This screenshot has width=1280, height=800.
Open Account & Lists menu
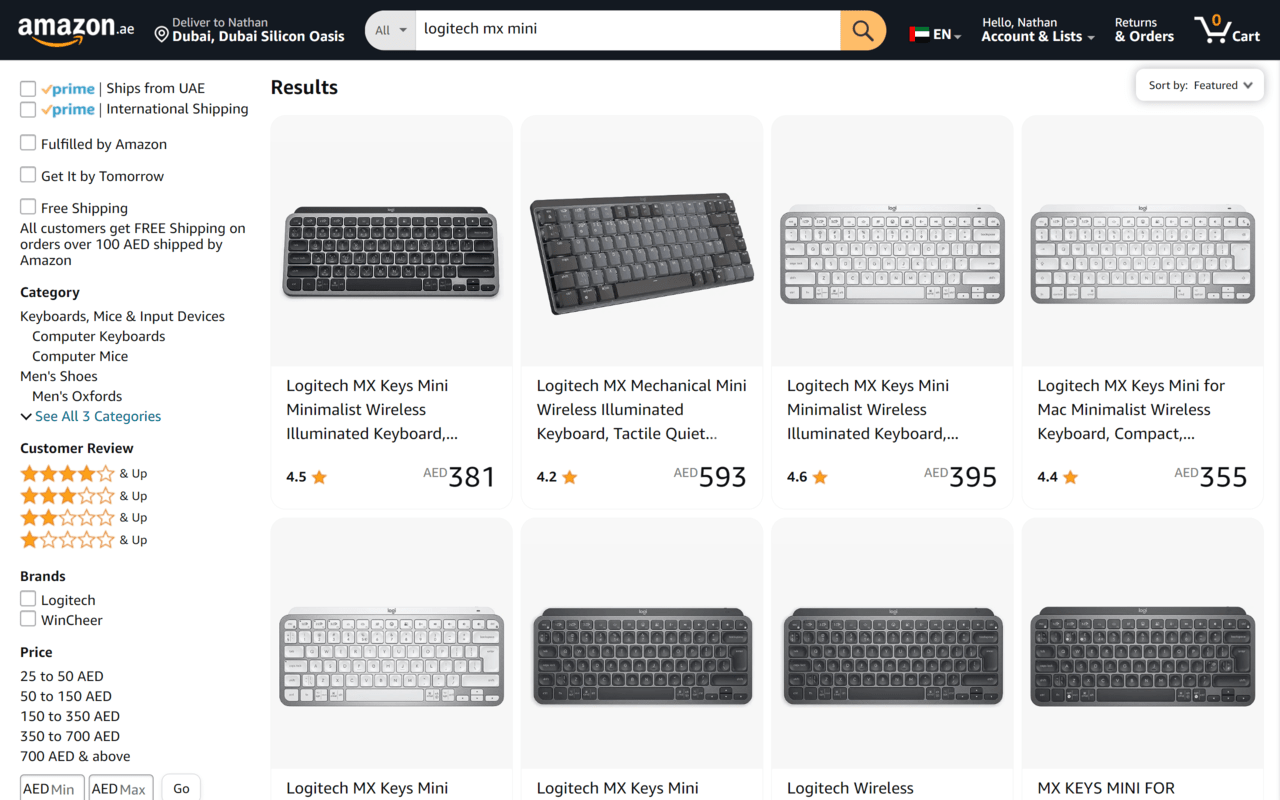click(1037, 30)
